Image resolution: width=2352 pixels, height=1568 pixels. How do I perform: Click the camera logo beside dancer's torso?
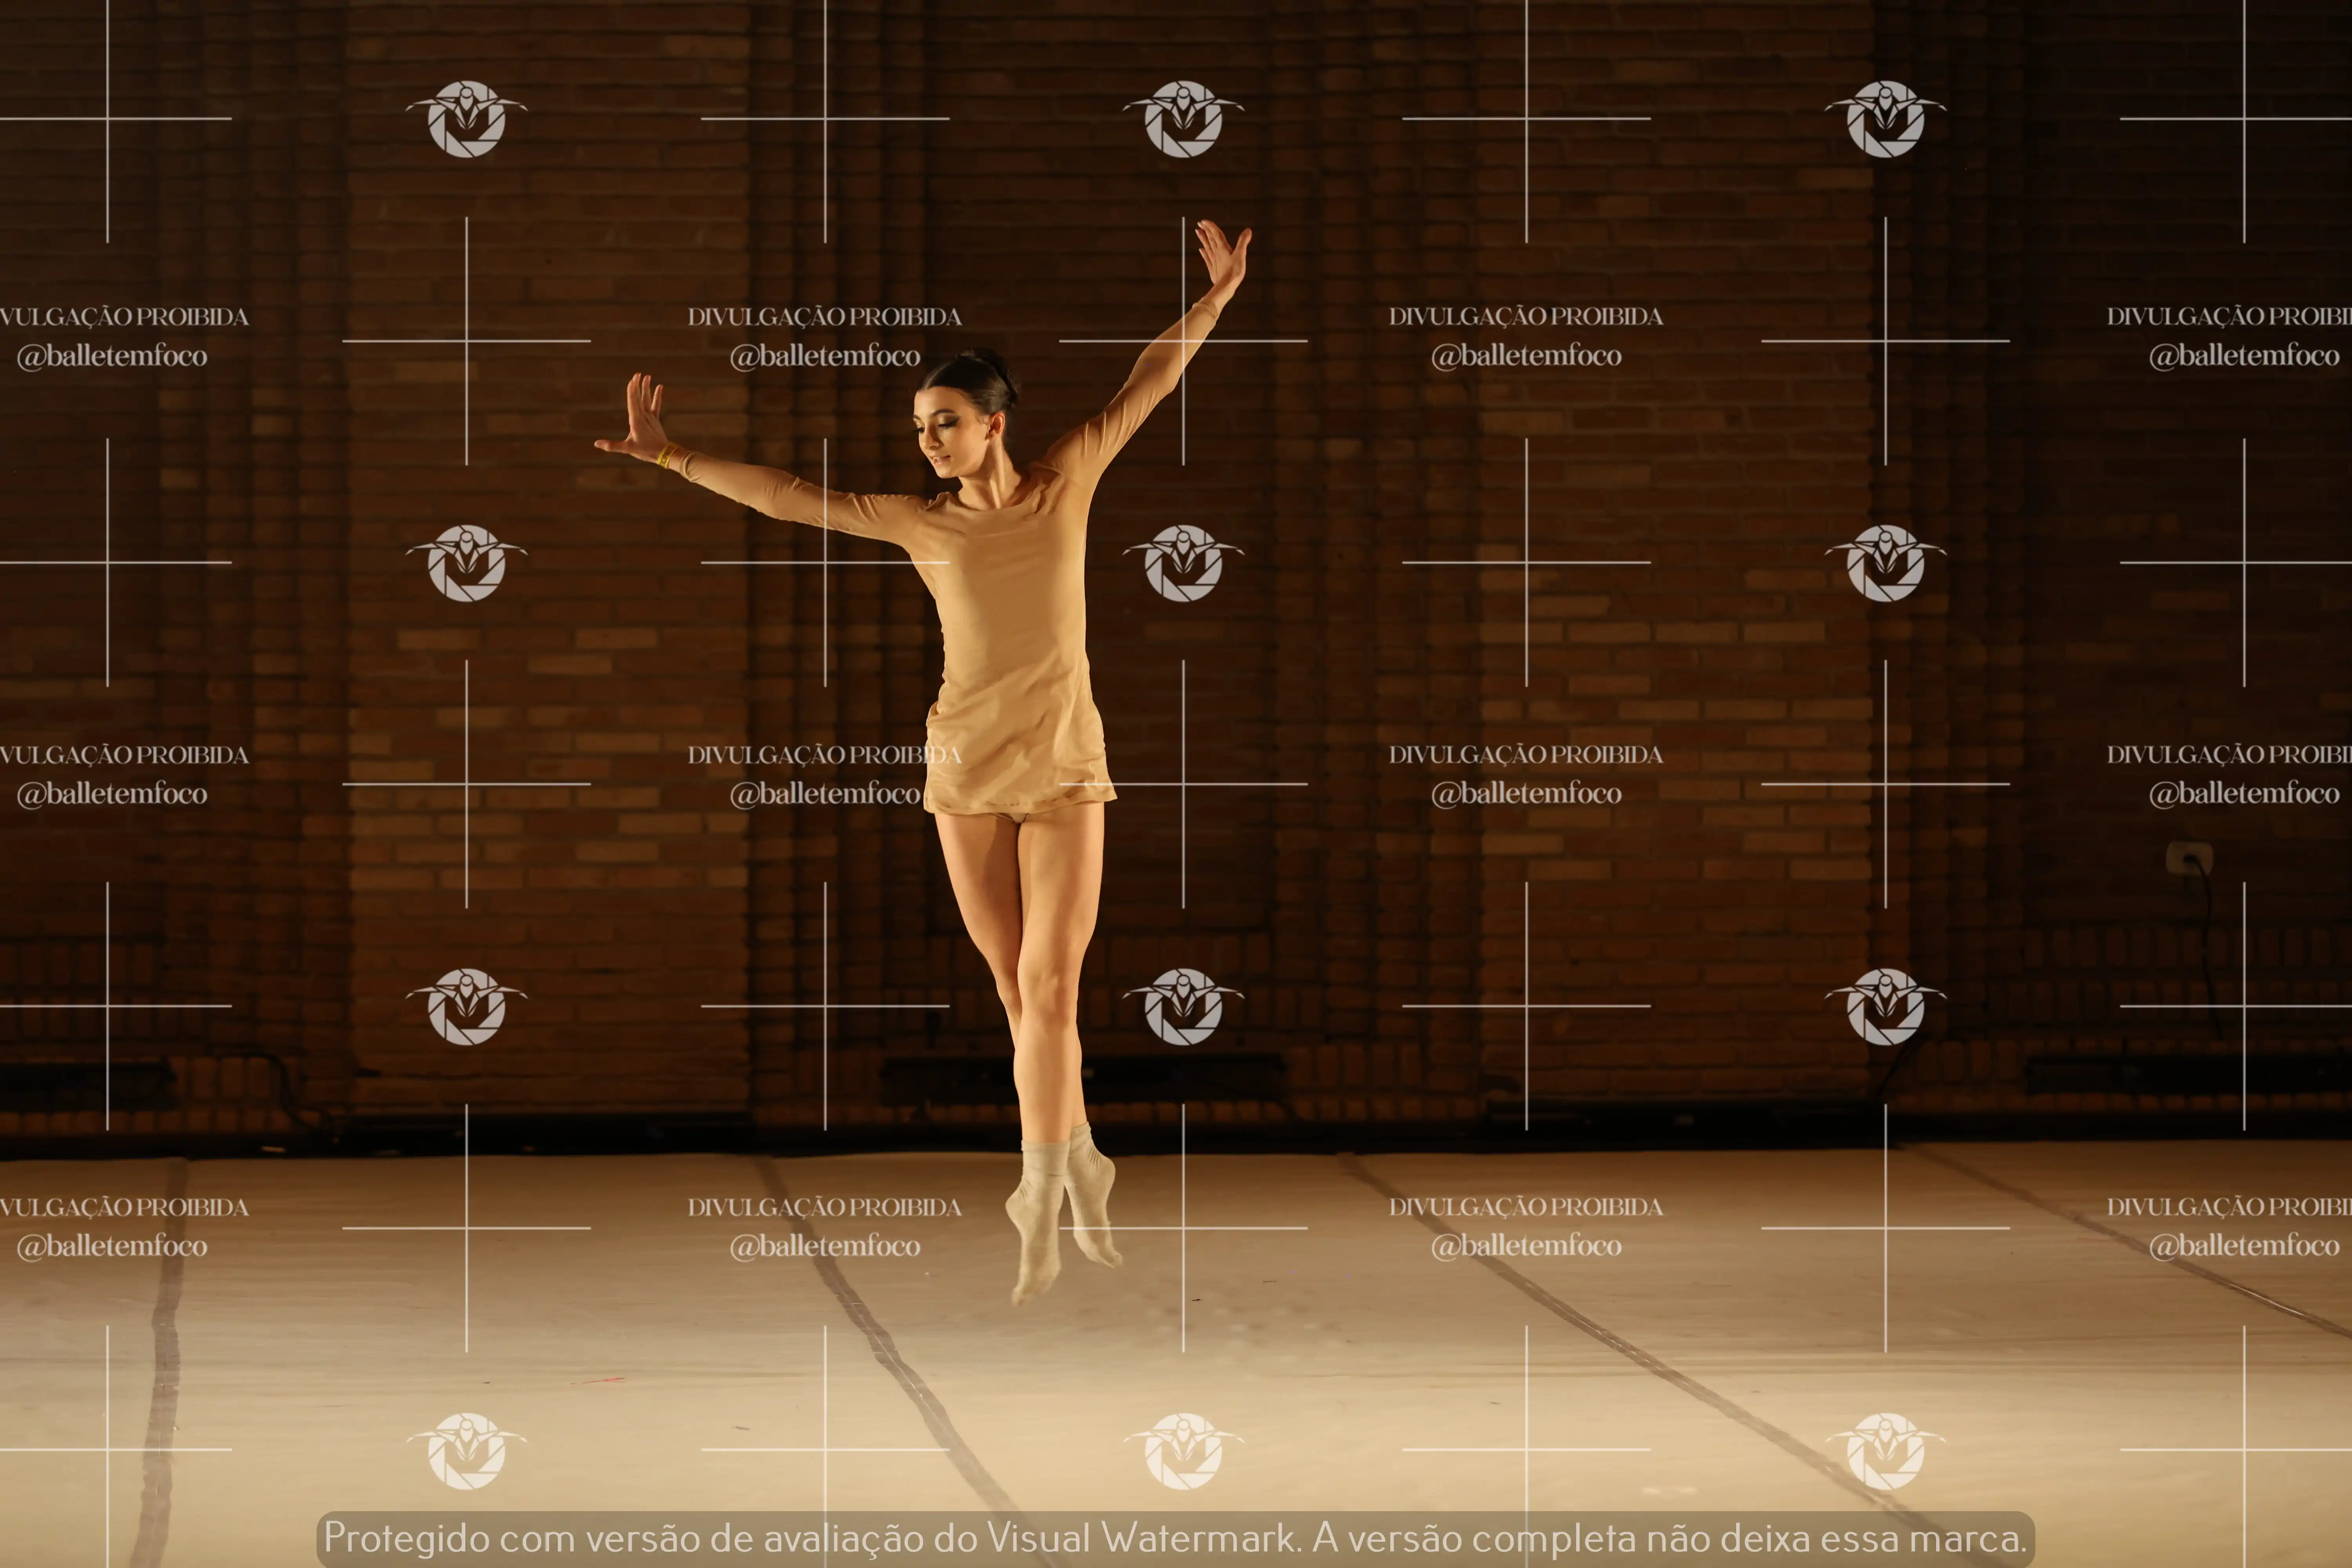(x=1183, y=563)
